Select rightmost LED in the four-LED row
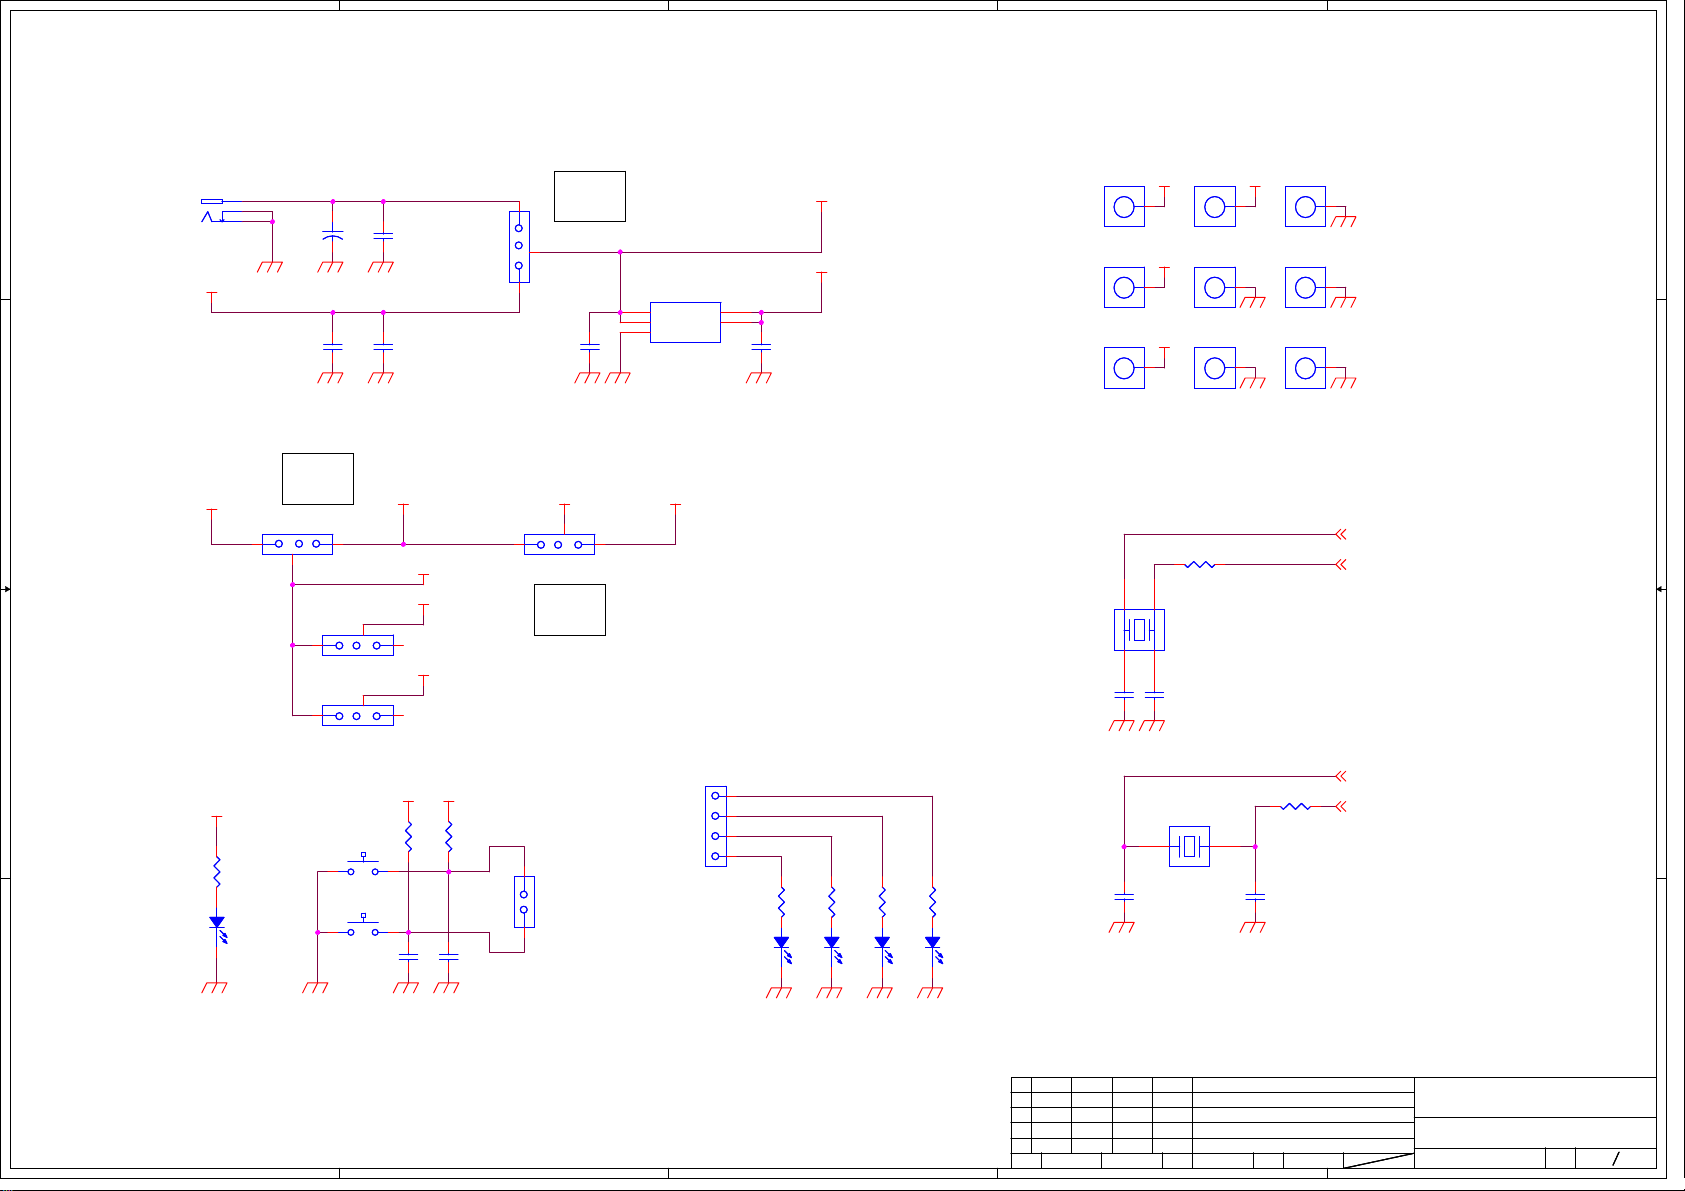 pyautogui.click(x=933, y=948)
